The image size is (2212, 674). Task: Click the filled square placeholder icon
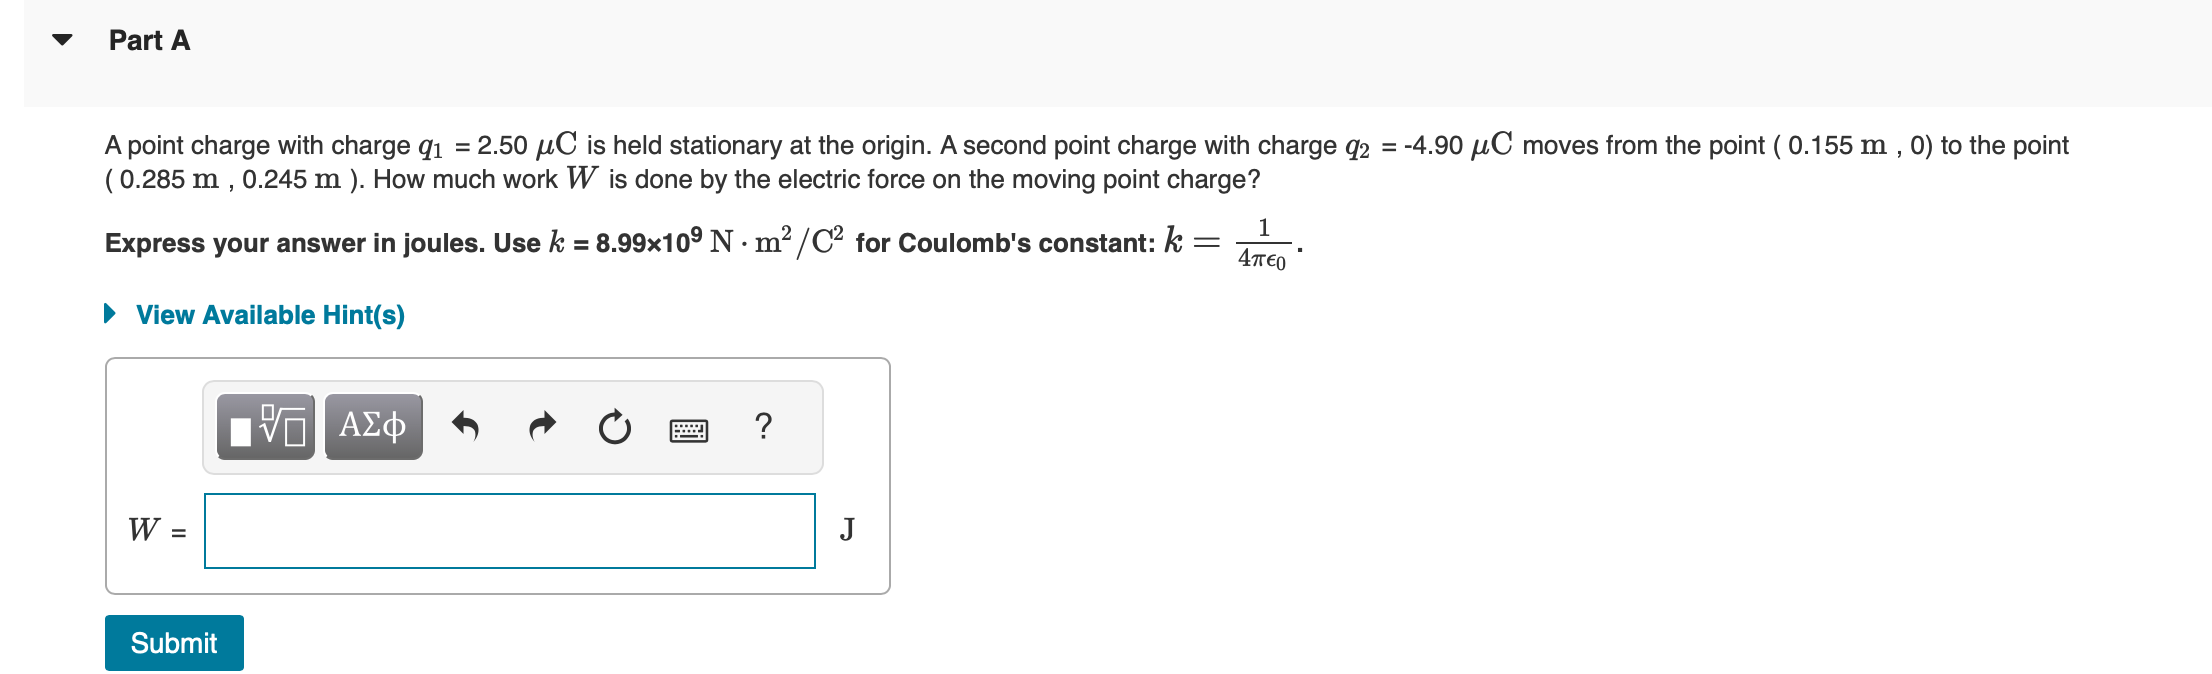point(240,432)
